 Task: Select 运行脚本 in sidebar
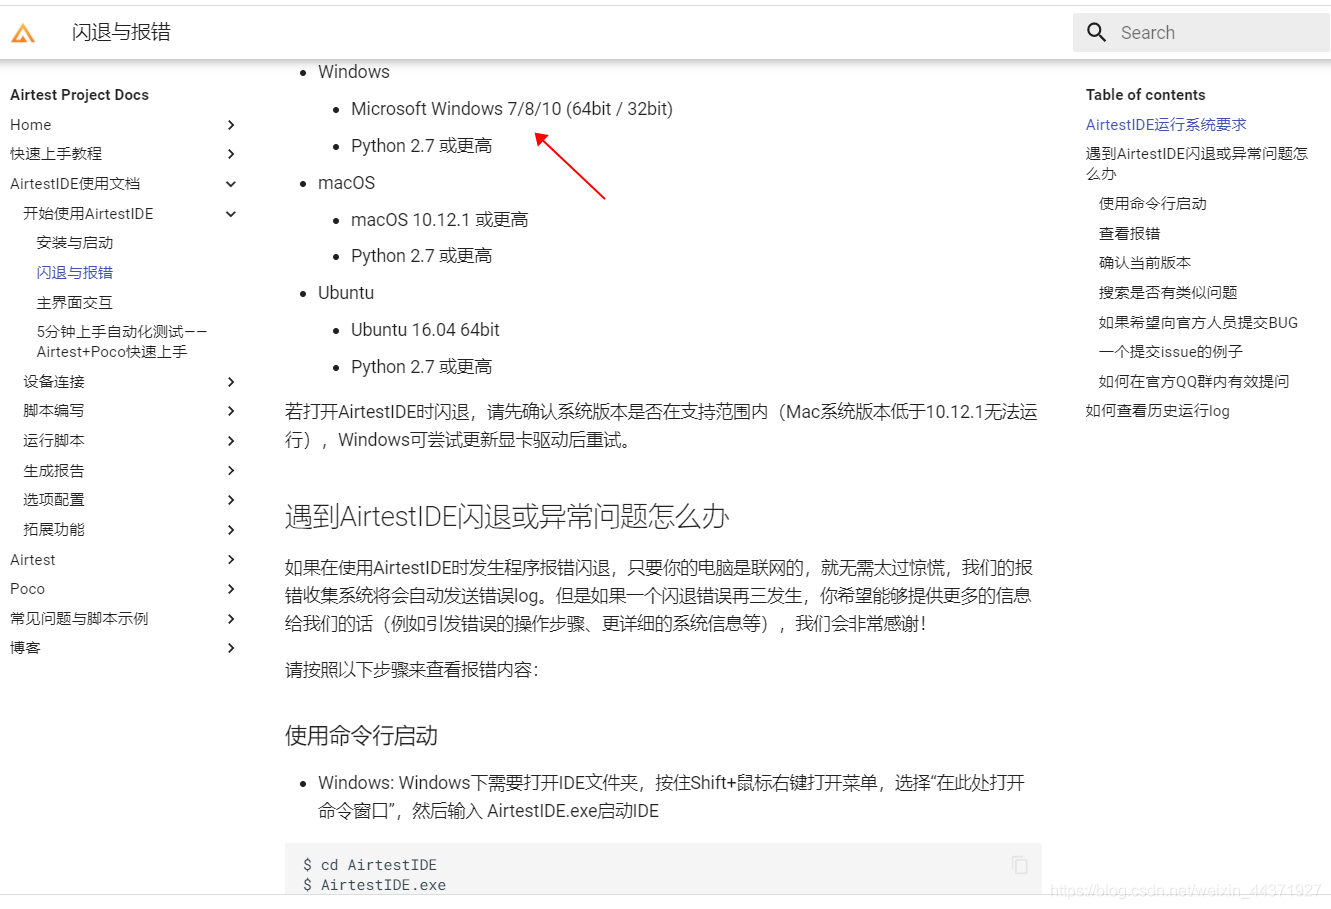click(x=54, y=441)
